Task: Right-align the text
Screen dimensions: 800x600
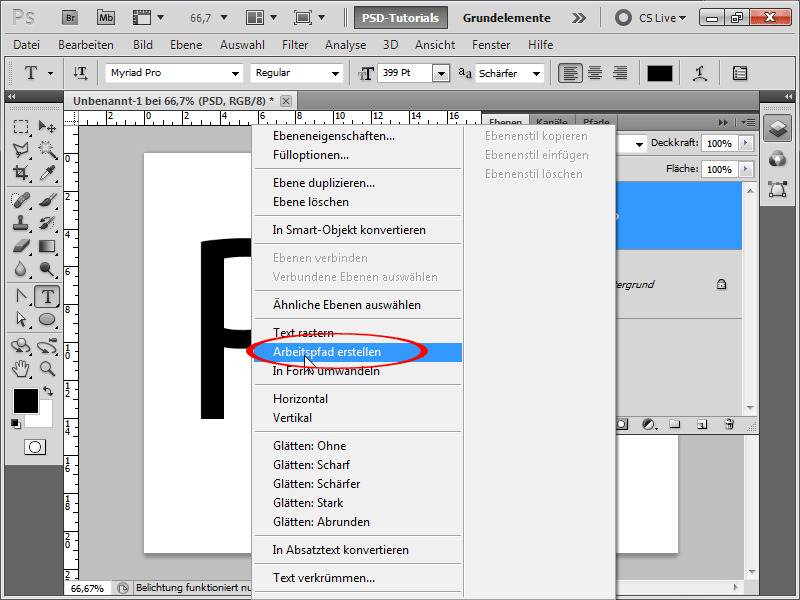Action: tap(620, 73)
